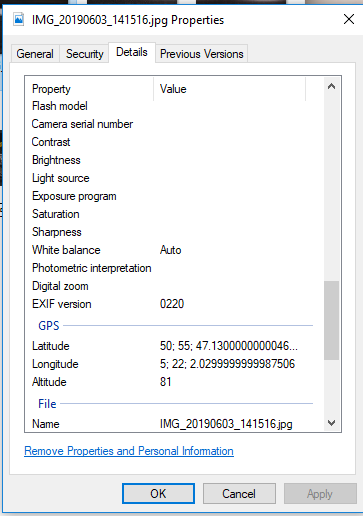Confirm with the OK button
Viewport: 363px width, 516px height.
[x=158, y=493]
